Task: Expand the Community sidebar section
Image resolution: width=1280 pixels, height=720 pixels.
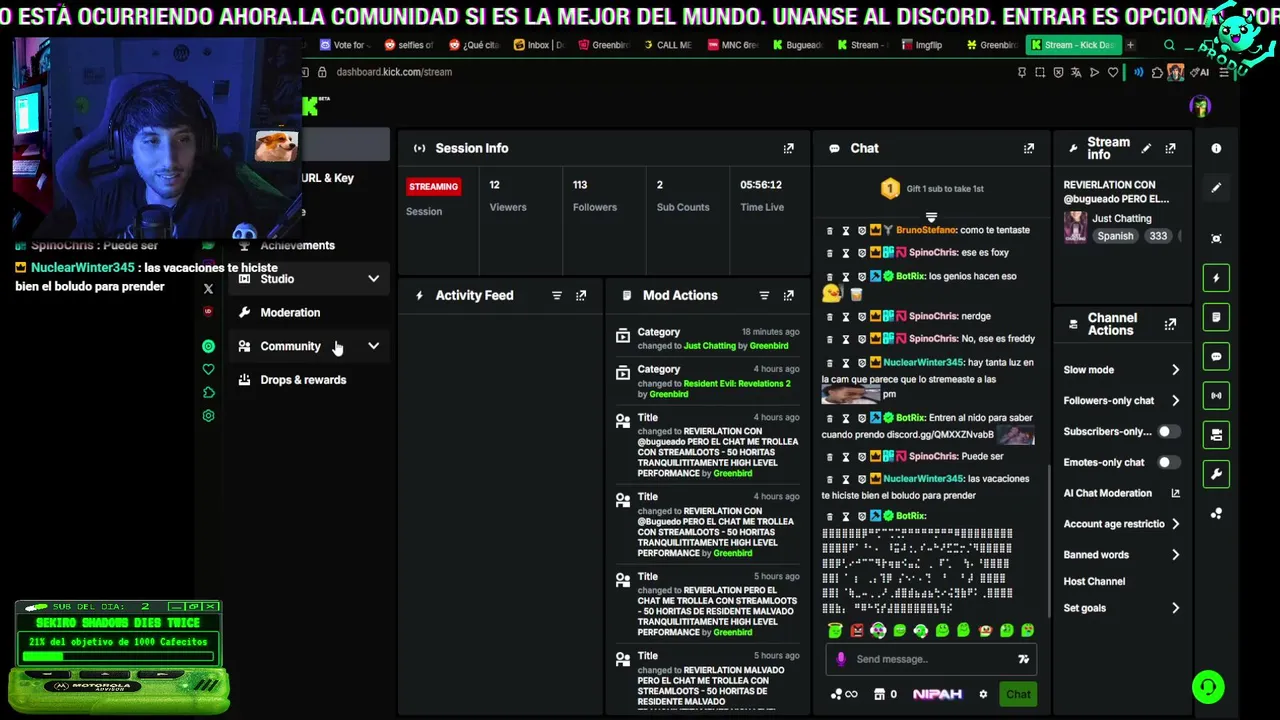Action: pyautogui.click(x=373, y=346)
